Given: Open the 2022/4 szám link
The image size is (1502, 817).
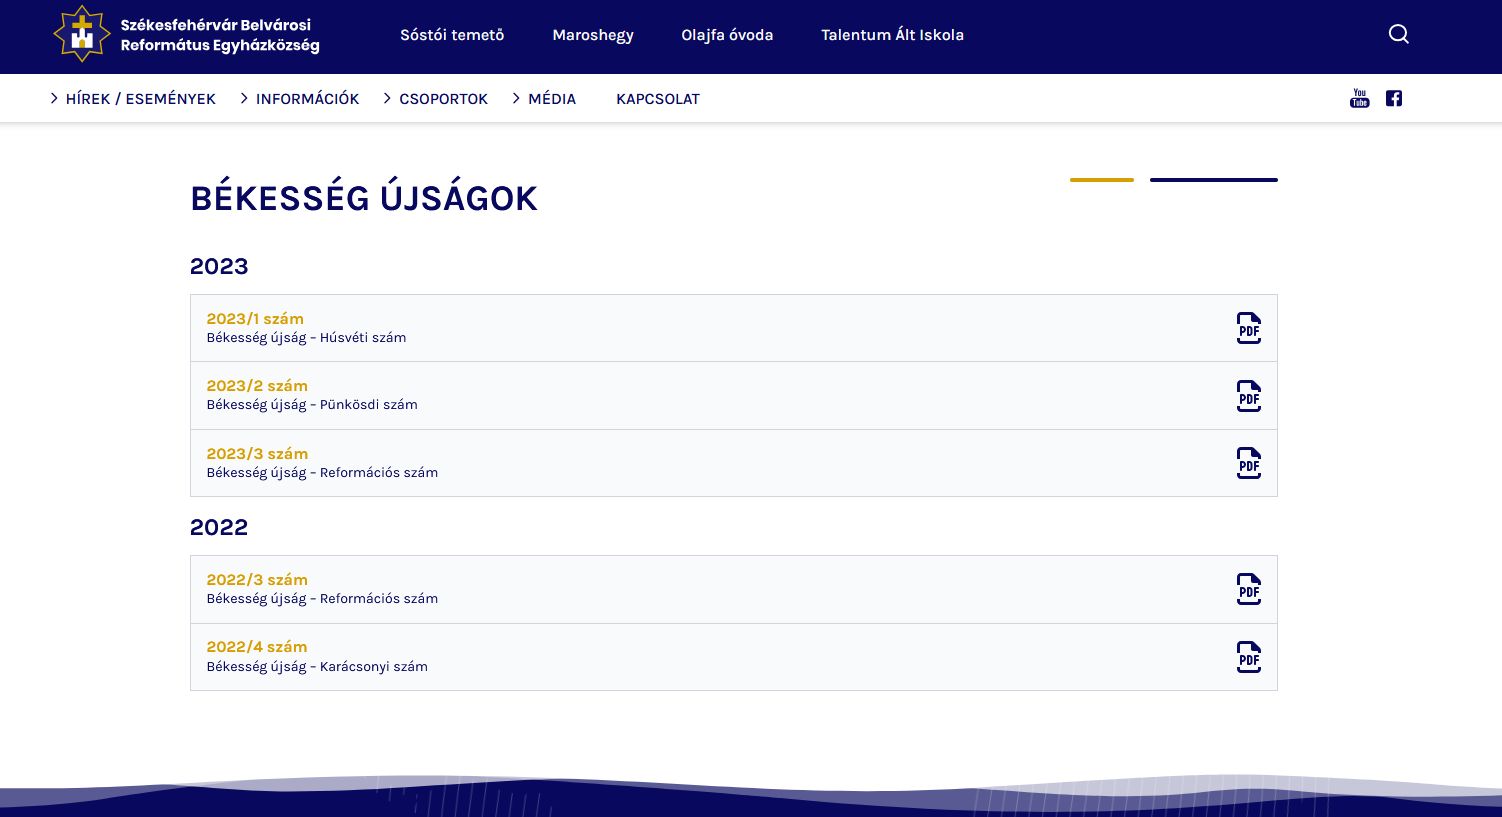Looking at the screenshot, I should (257, 647).
